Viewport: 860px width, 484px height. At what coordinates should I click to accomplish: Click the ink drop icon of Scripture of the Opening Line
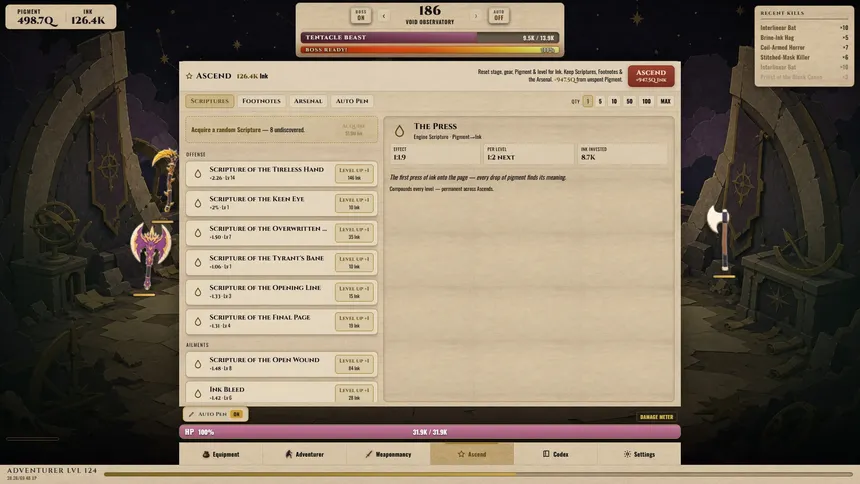198,292
